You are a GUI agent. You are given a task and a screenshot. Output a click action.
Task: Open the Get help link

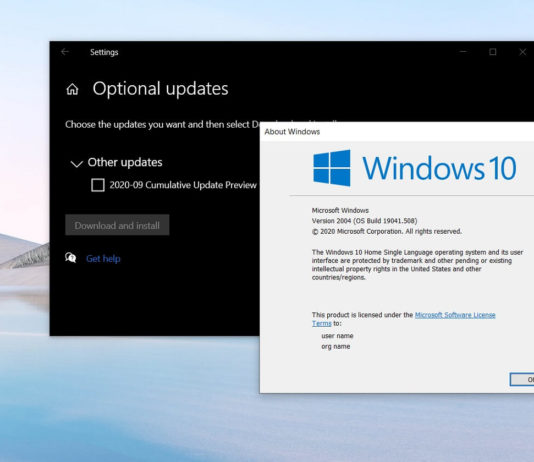103,259
